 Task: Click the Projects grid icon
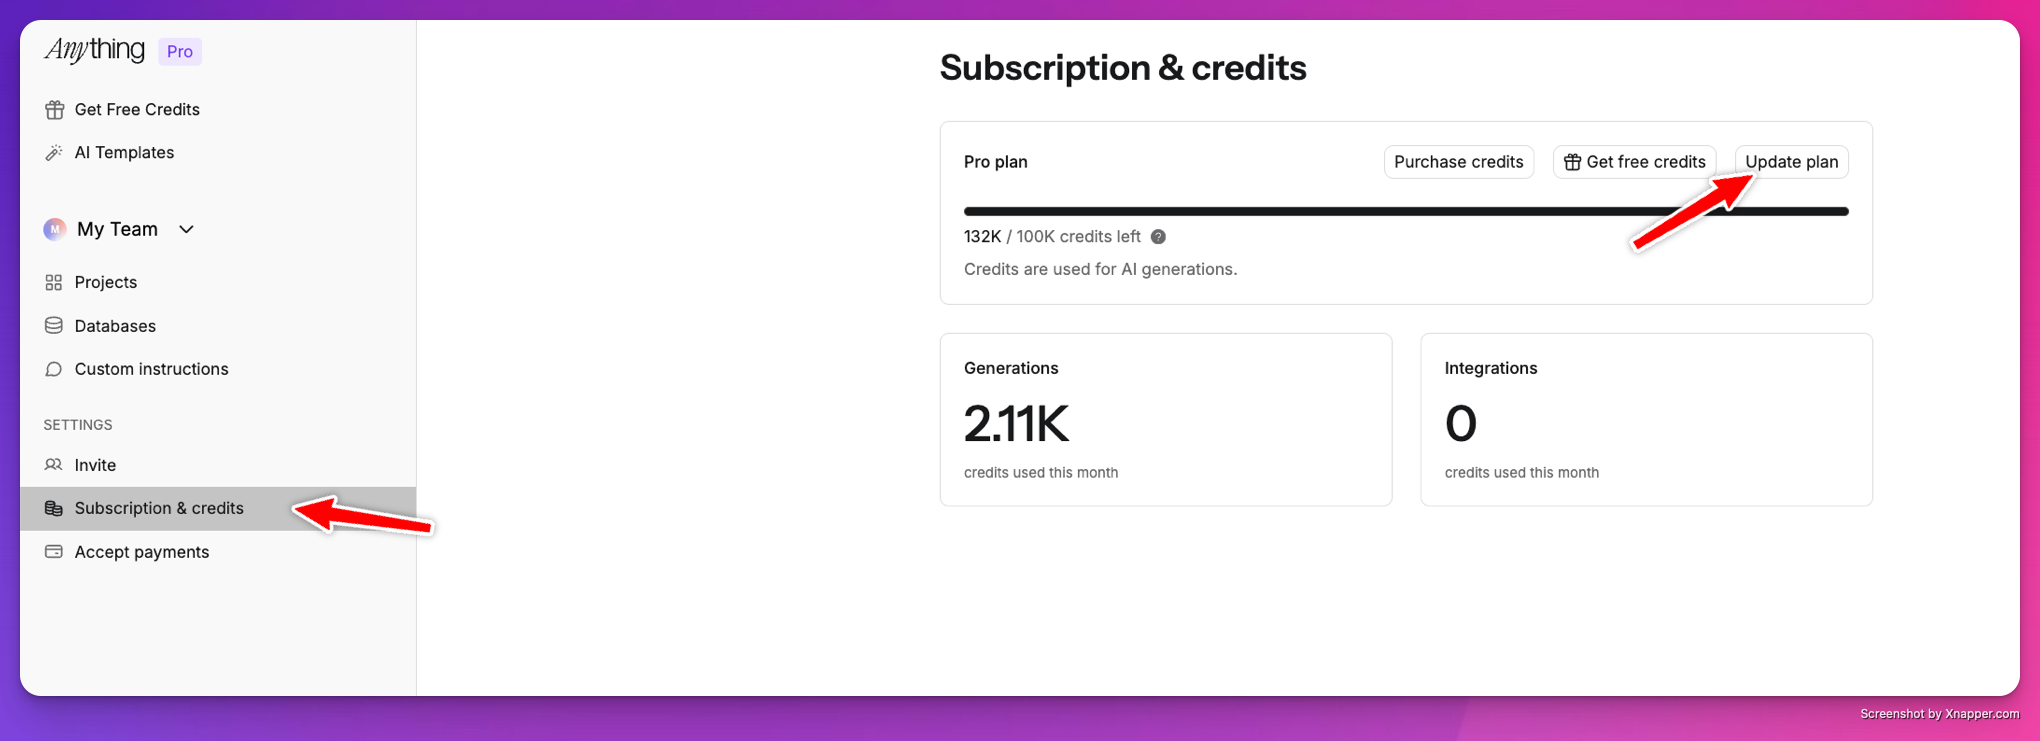pyautogui.click(x=54, y=283)
